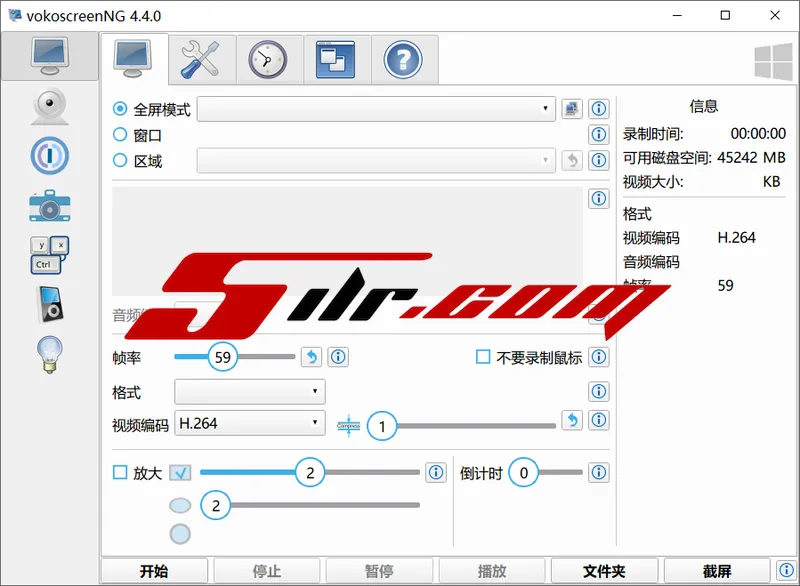This screenshot has height=586, width=800.
Task: Click the H.264 value in 信息 panel
Action: tap(736, 238)
